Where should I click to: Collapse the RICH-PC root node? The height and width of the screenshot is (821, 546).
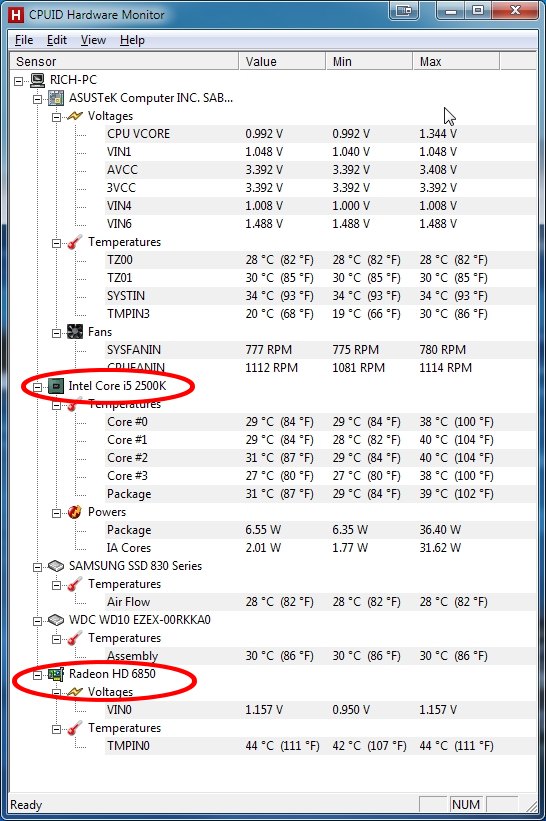click(x=19, y=81)
